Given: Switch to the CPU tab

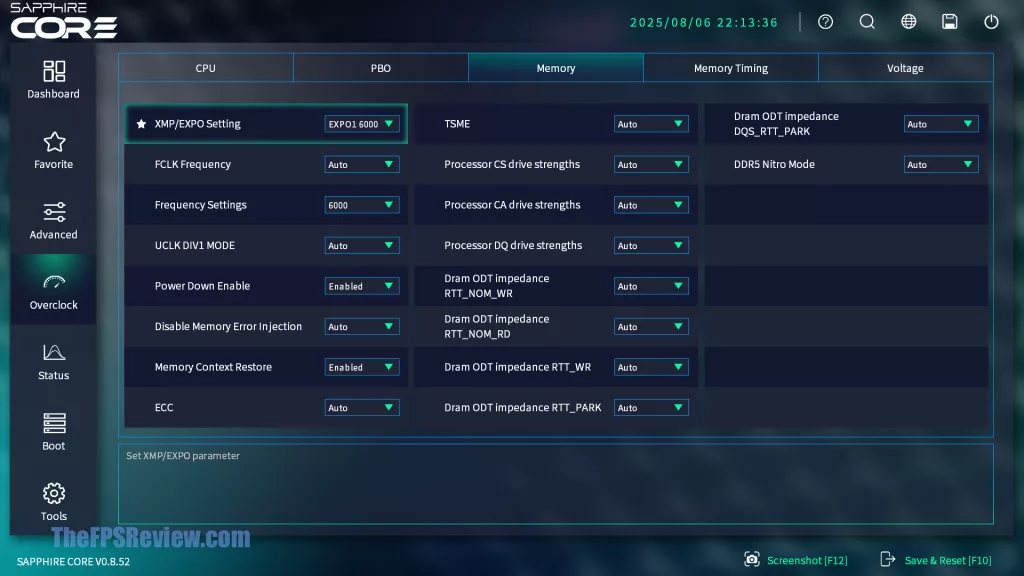Looking at the screenshot, I should (x=206, y=68).
